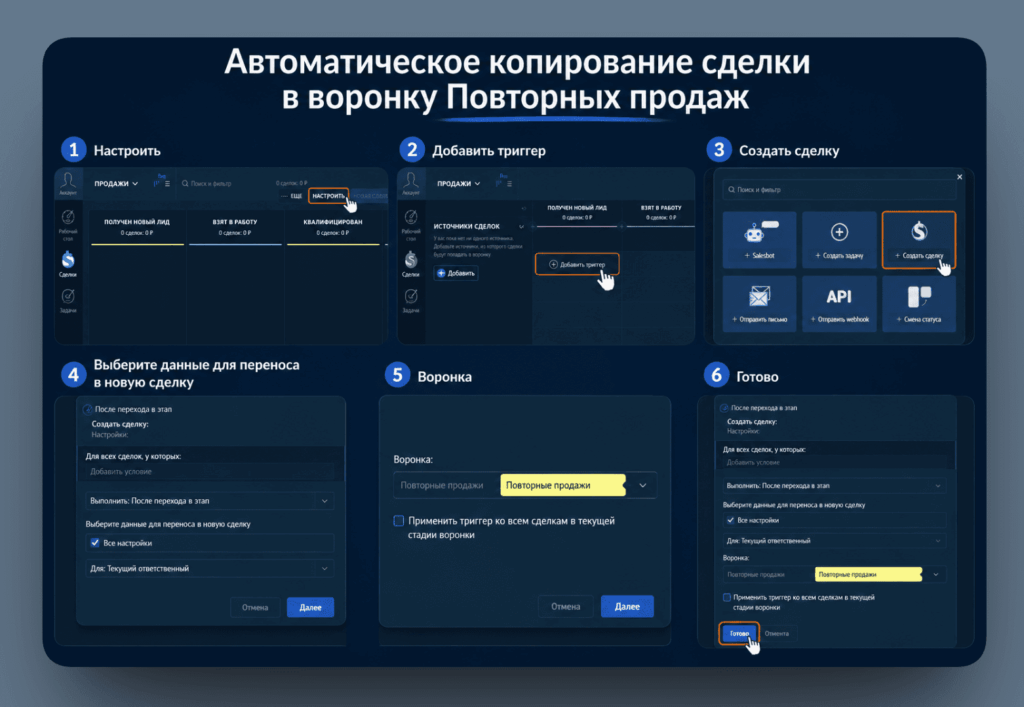Click the Настроить button
1024x707 pixels.
pos(328,196)
